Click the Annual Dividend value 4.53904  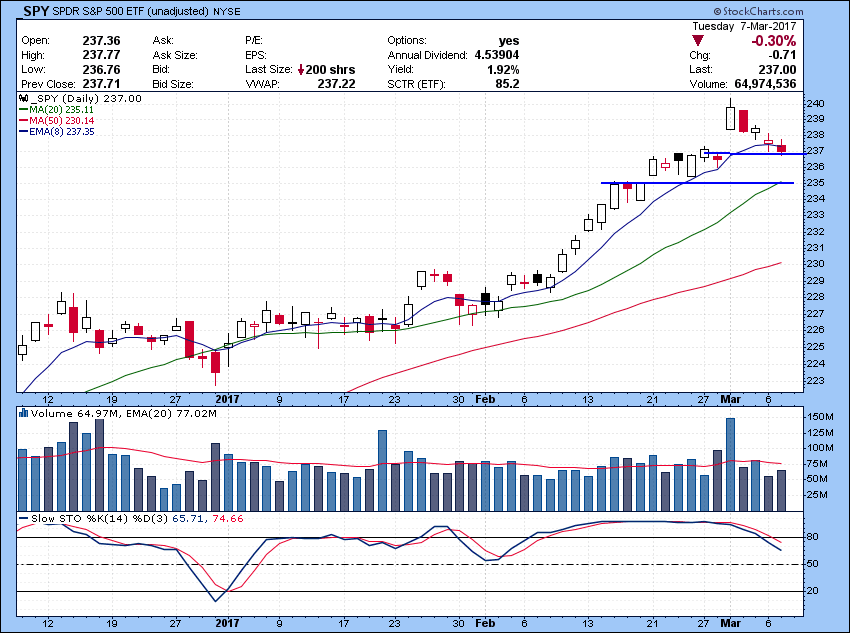click(x=497, y=55)
